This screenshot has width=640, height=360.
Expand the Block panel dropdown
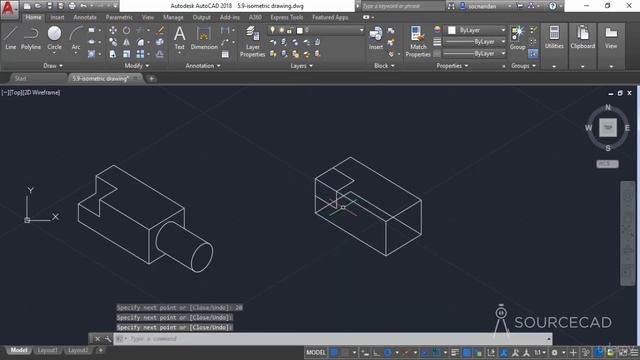click(x=384, y=66)
